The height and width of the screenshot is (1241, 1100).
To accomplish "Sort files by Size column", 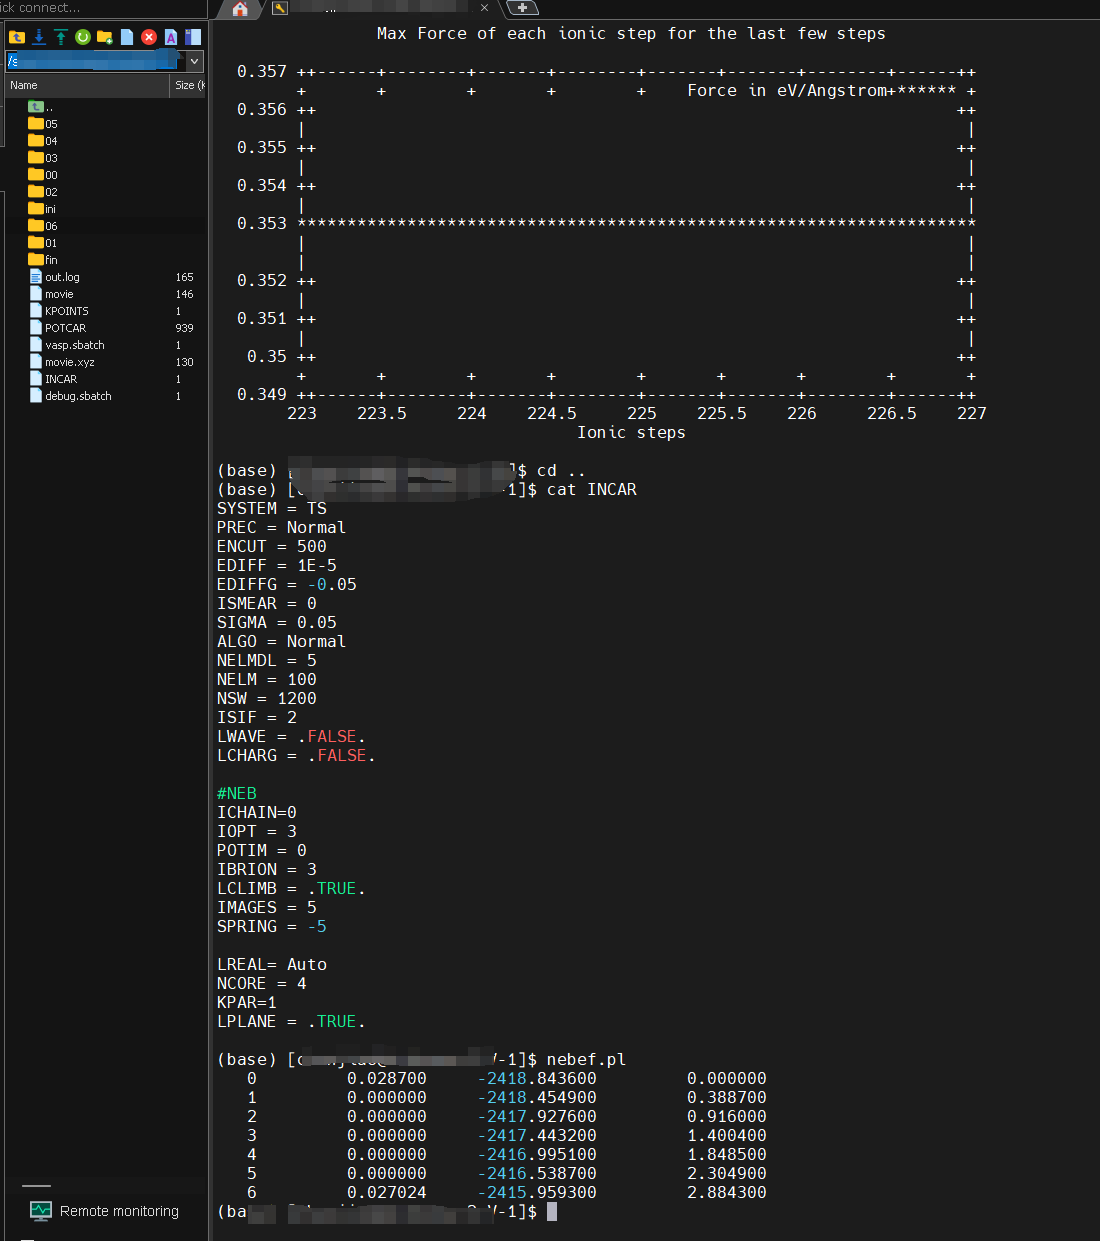I will [188, 85].
